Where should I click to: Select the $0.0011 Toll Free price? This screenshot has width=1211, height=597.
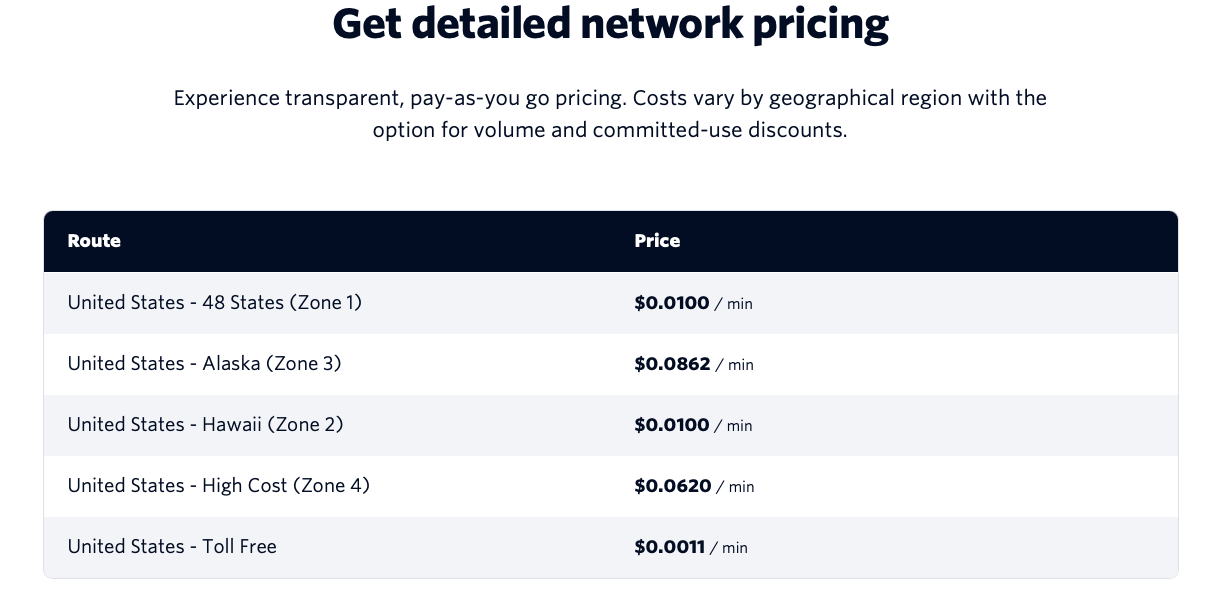pos(669,547)
